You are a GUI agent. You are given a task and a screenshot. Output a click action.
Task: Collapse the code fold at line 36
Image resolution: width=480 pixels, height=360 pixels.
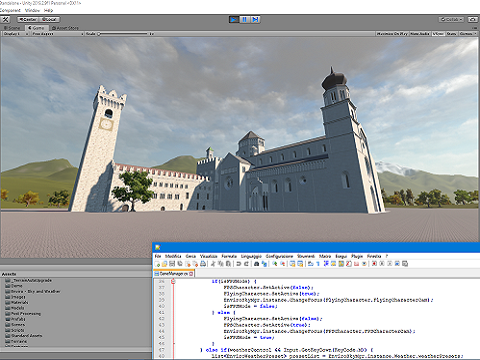173,281
